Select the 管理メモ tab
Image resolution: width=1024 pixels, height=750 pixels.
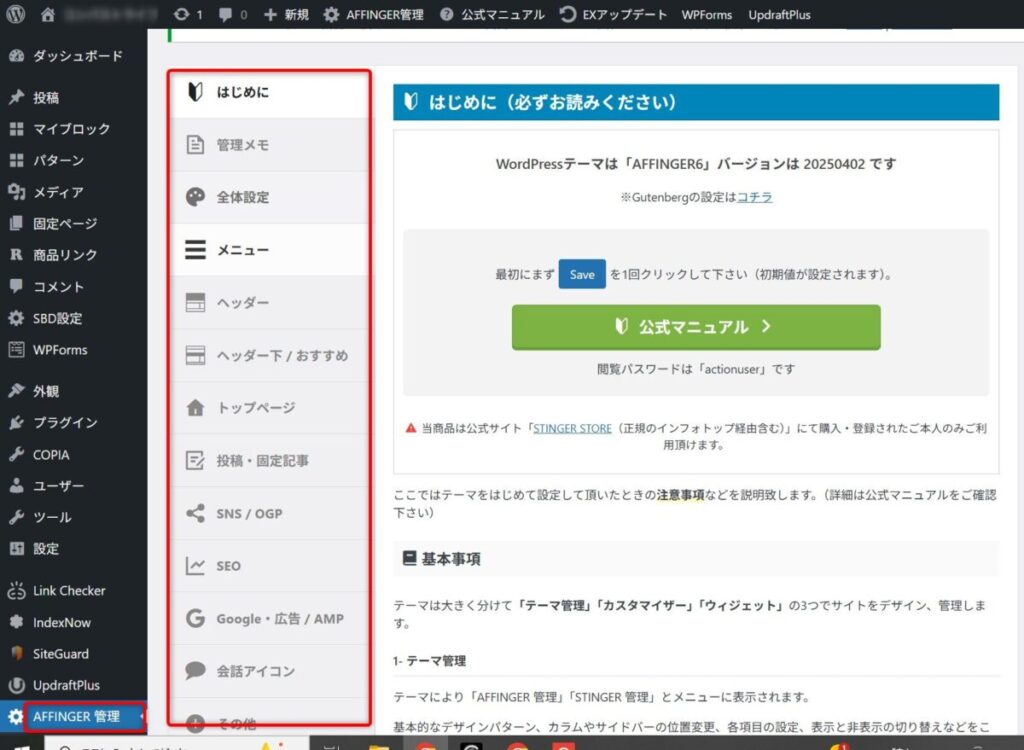pos(269,144)
